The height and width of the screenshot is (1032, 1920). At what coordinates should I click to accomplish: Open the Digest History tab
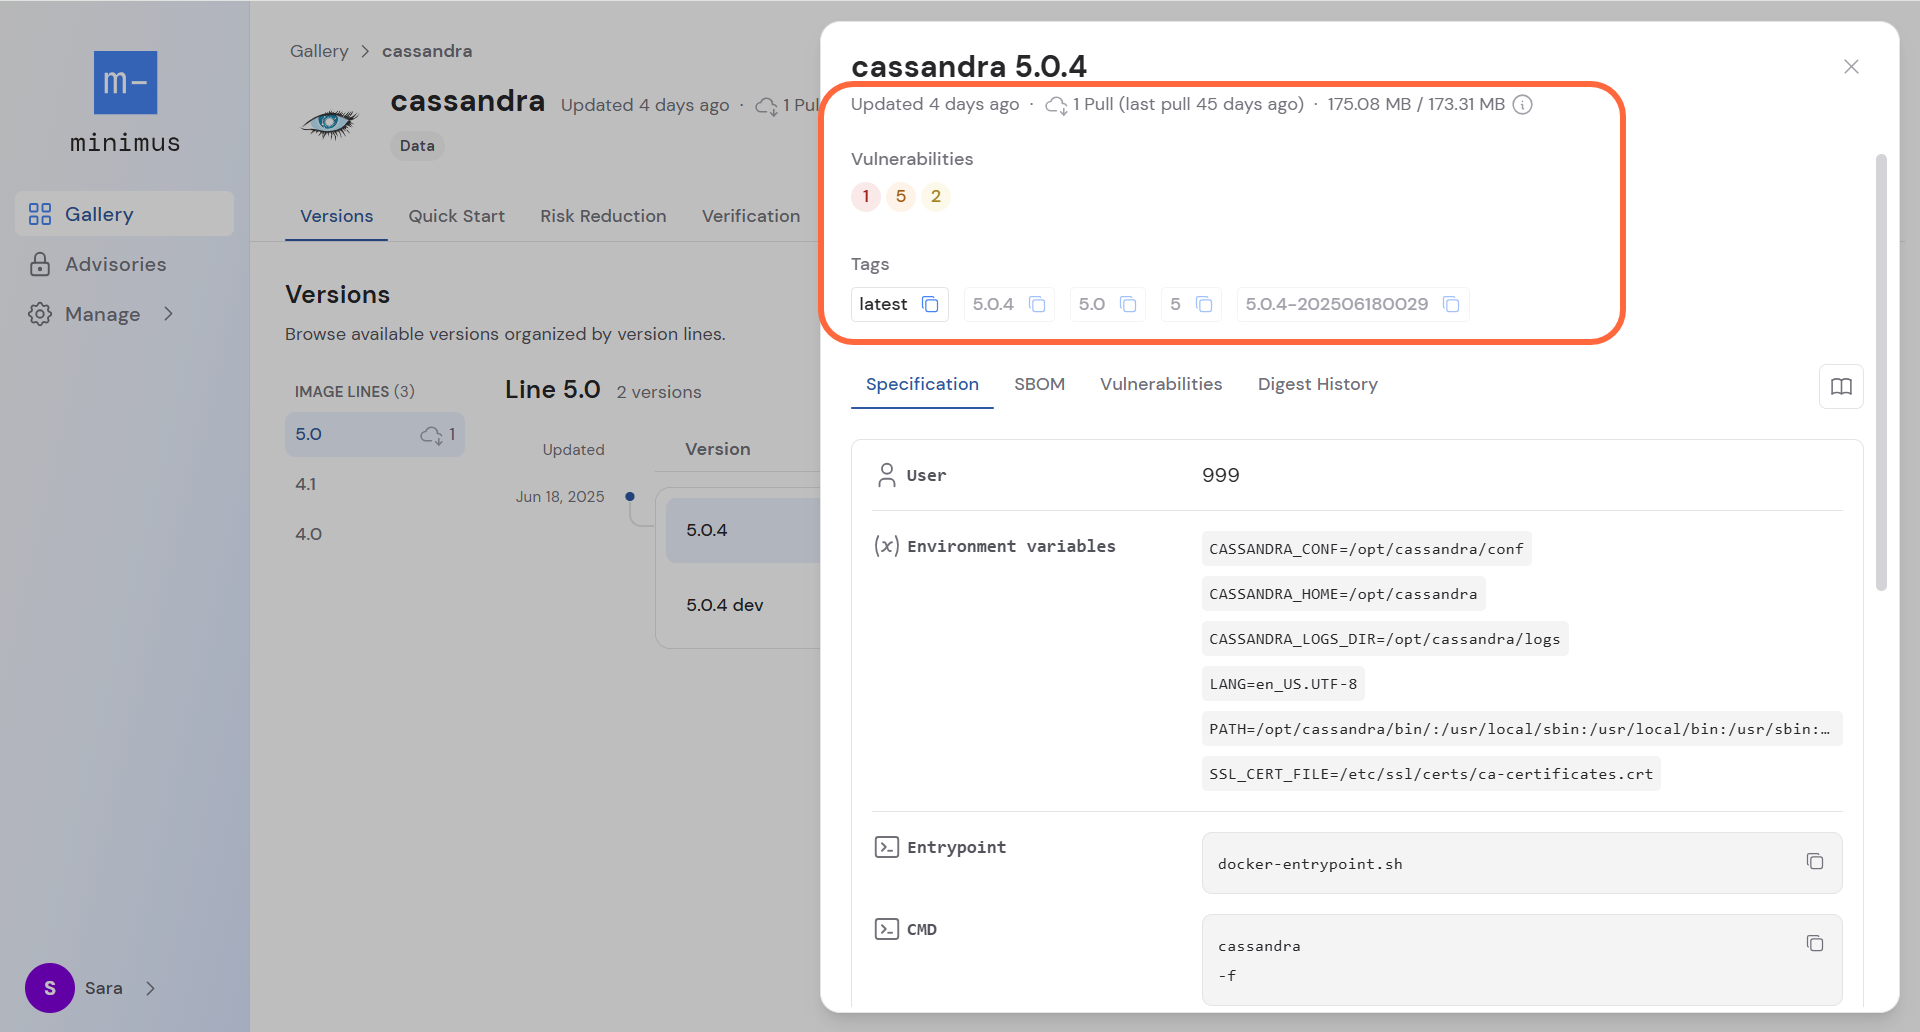click(1317, 384)
